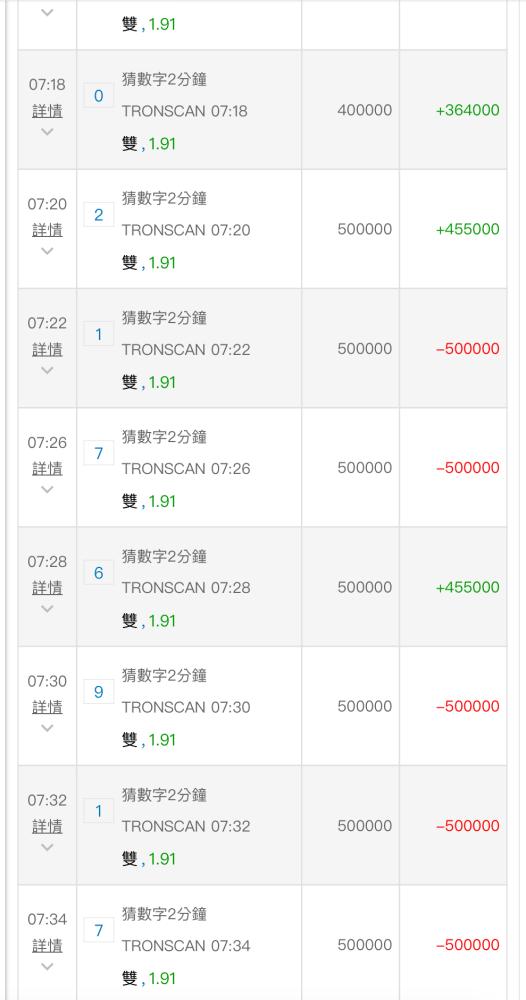This screenshot has width=526, height=1000.
Task: Click the +364000 profit amount
Action: 467,110
